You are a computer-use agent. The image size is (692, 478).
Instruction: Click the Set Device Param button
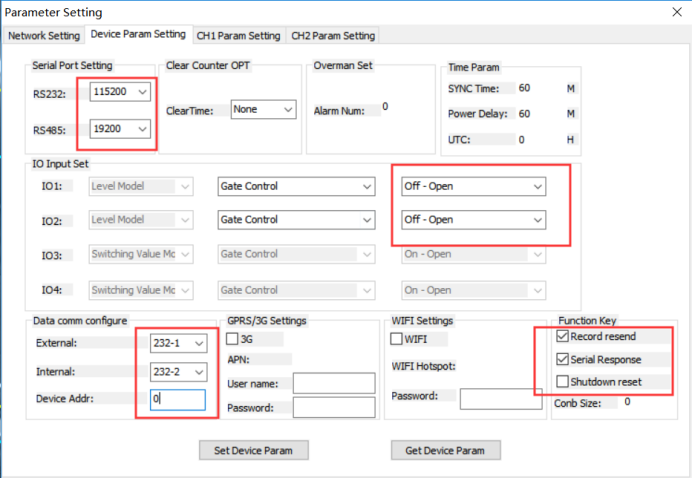pyautogui.click(x=253, y=451)
